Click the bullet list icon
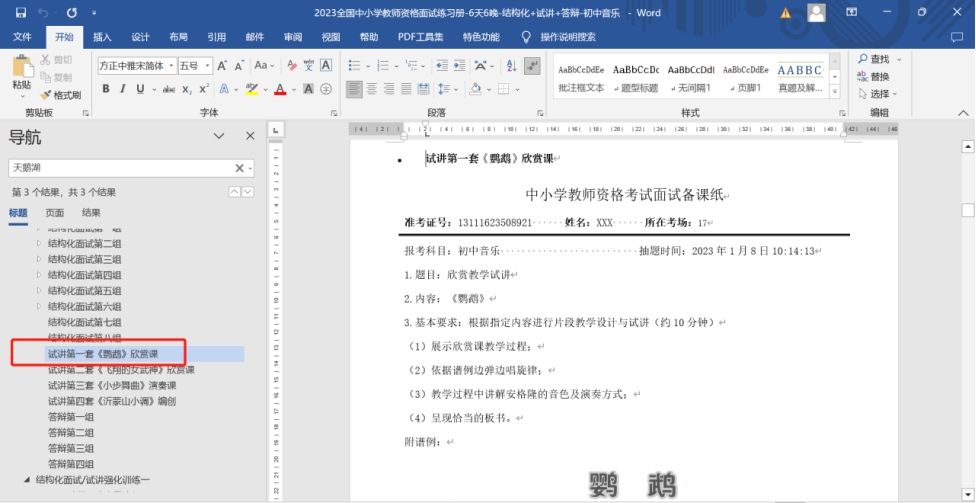 355,65
